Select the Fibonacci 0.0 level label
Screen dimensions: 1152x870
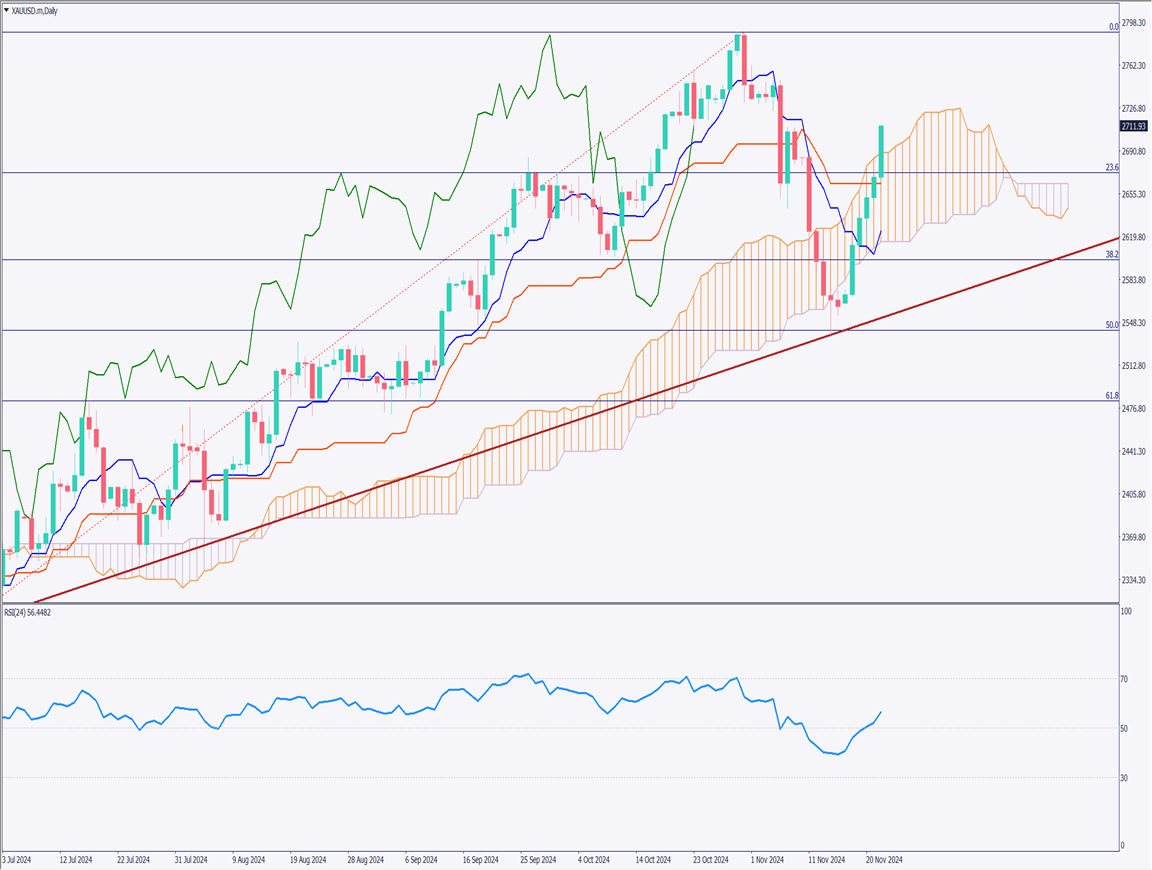[1113, 27]
